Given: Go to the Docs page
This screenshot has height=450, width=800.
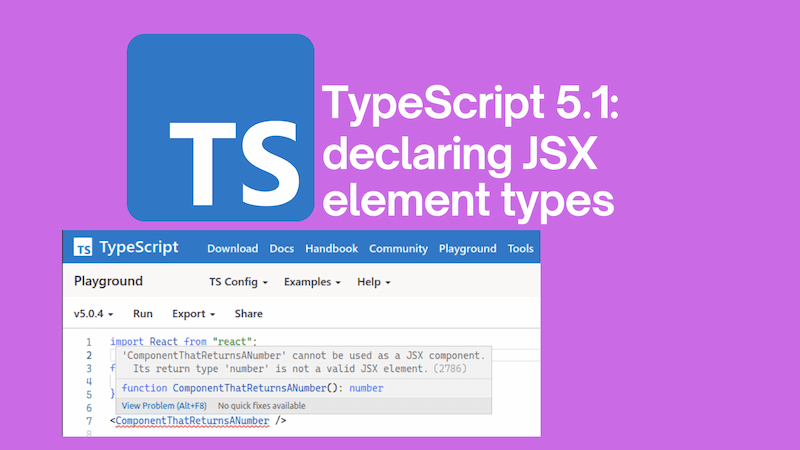Looking at the screenshot, I should pyautogui.click(x=282, y=248).
